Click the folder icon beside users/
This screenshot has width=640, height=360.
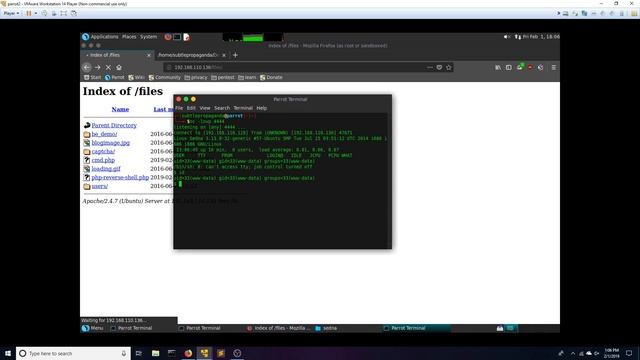(87, 187)
